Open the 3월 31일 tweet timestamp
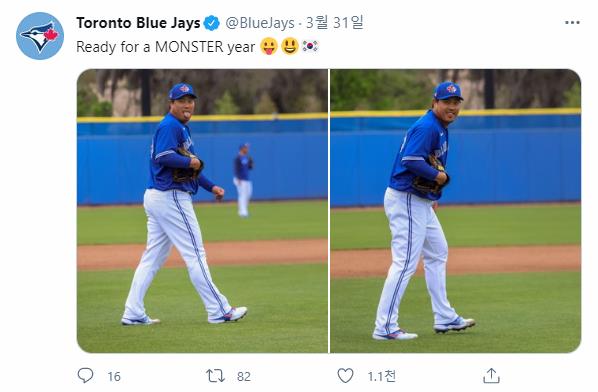 pyautogui.click(x=334, y=23)
